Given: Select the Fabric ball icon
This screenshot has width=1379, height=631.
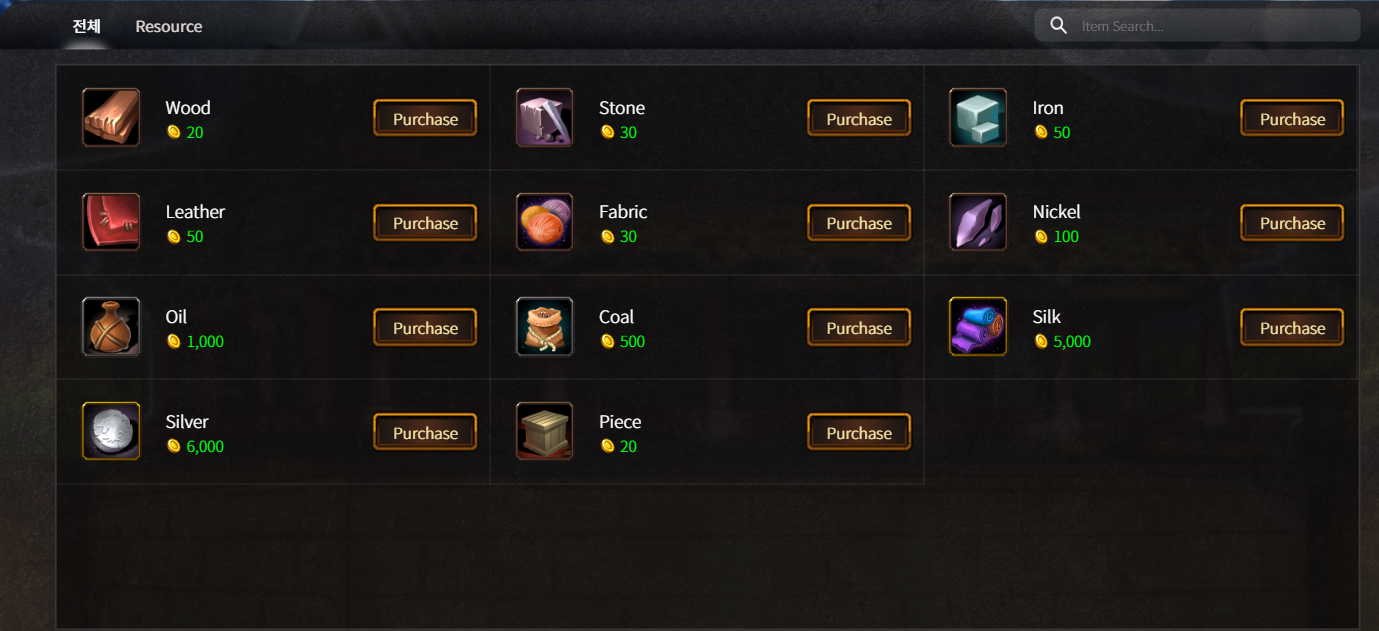Looking at the screenshot, I should click(544, 221).
